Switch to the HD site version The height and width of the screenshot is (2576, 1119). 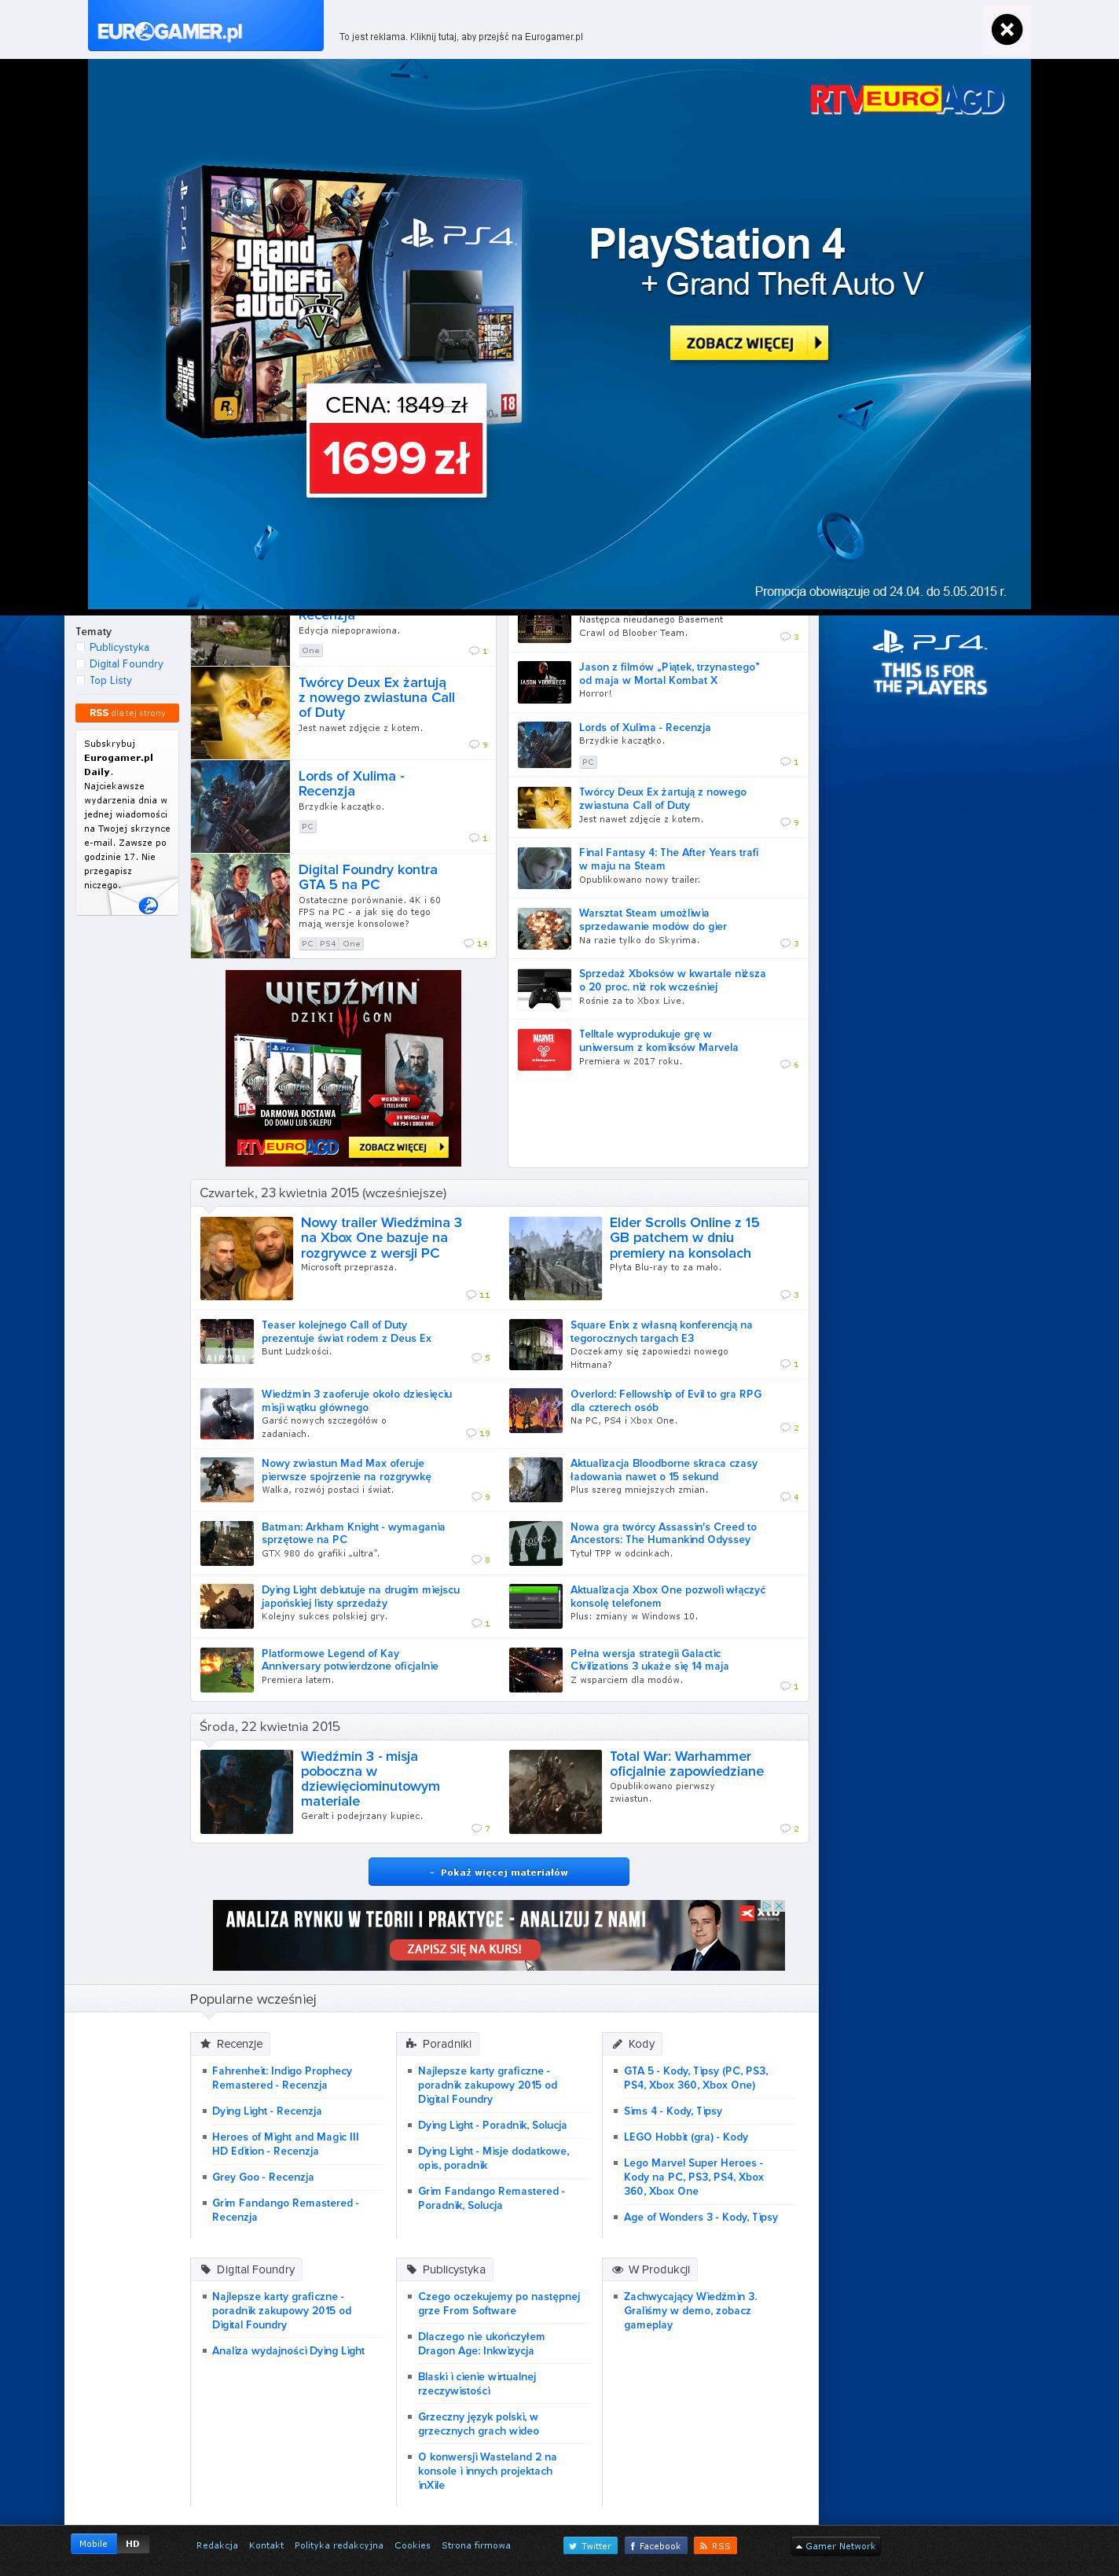(133, 2543)
